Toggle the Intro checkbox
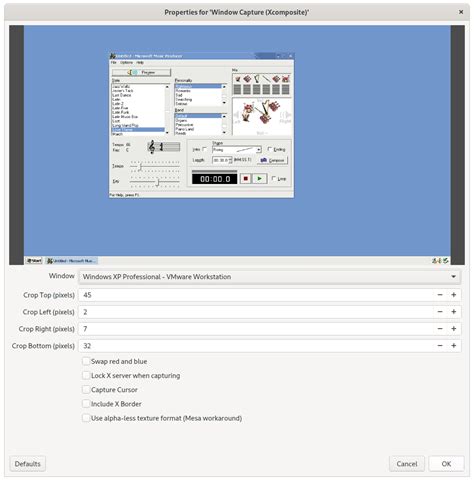Screen dimensions: 474x481 (205, 149)
